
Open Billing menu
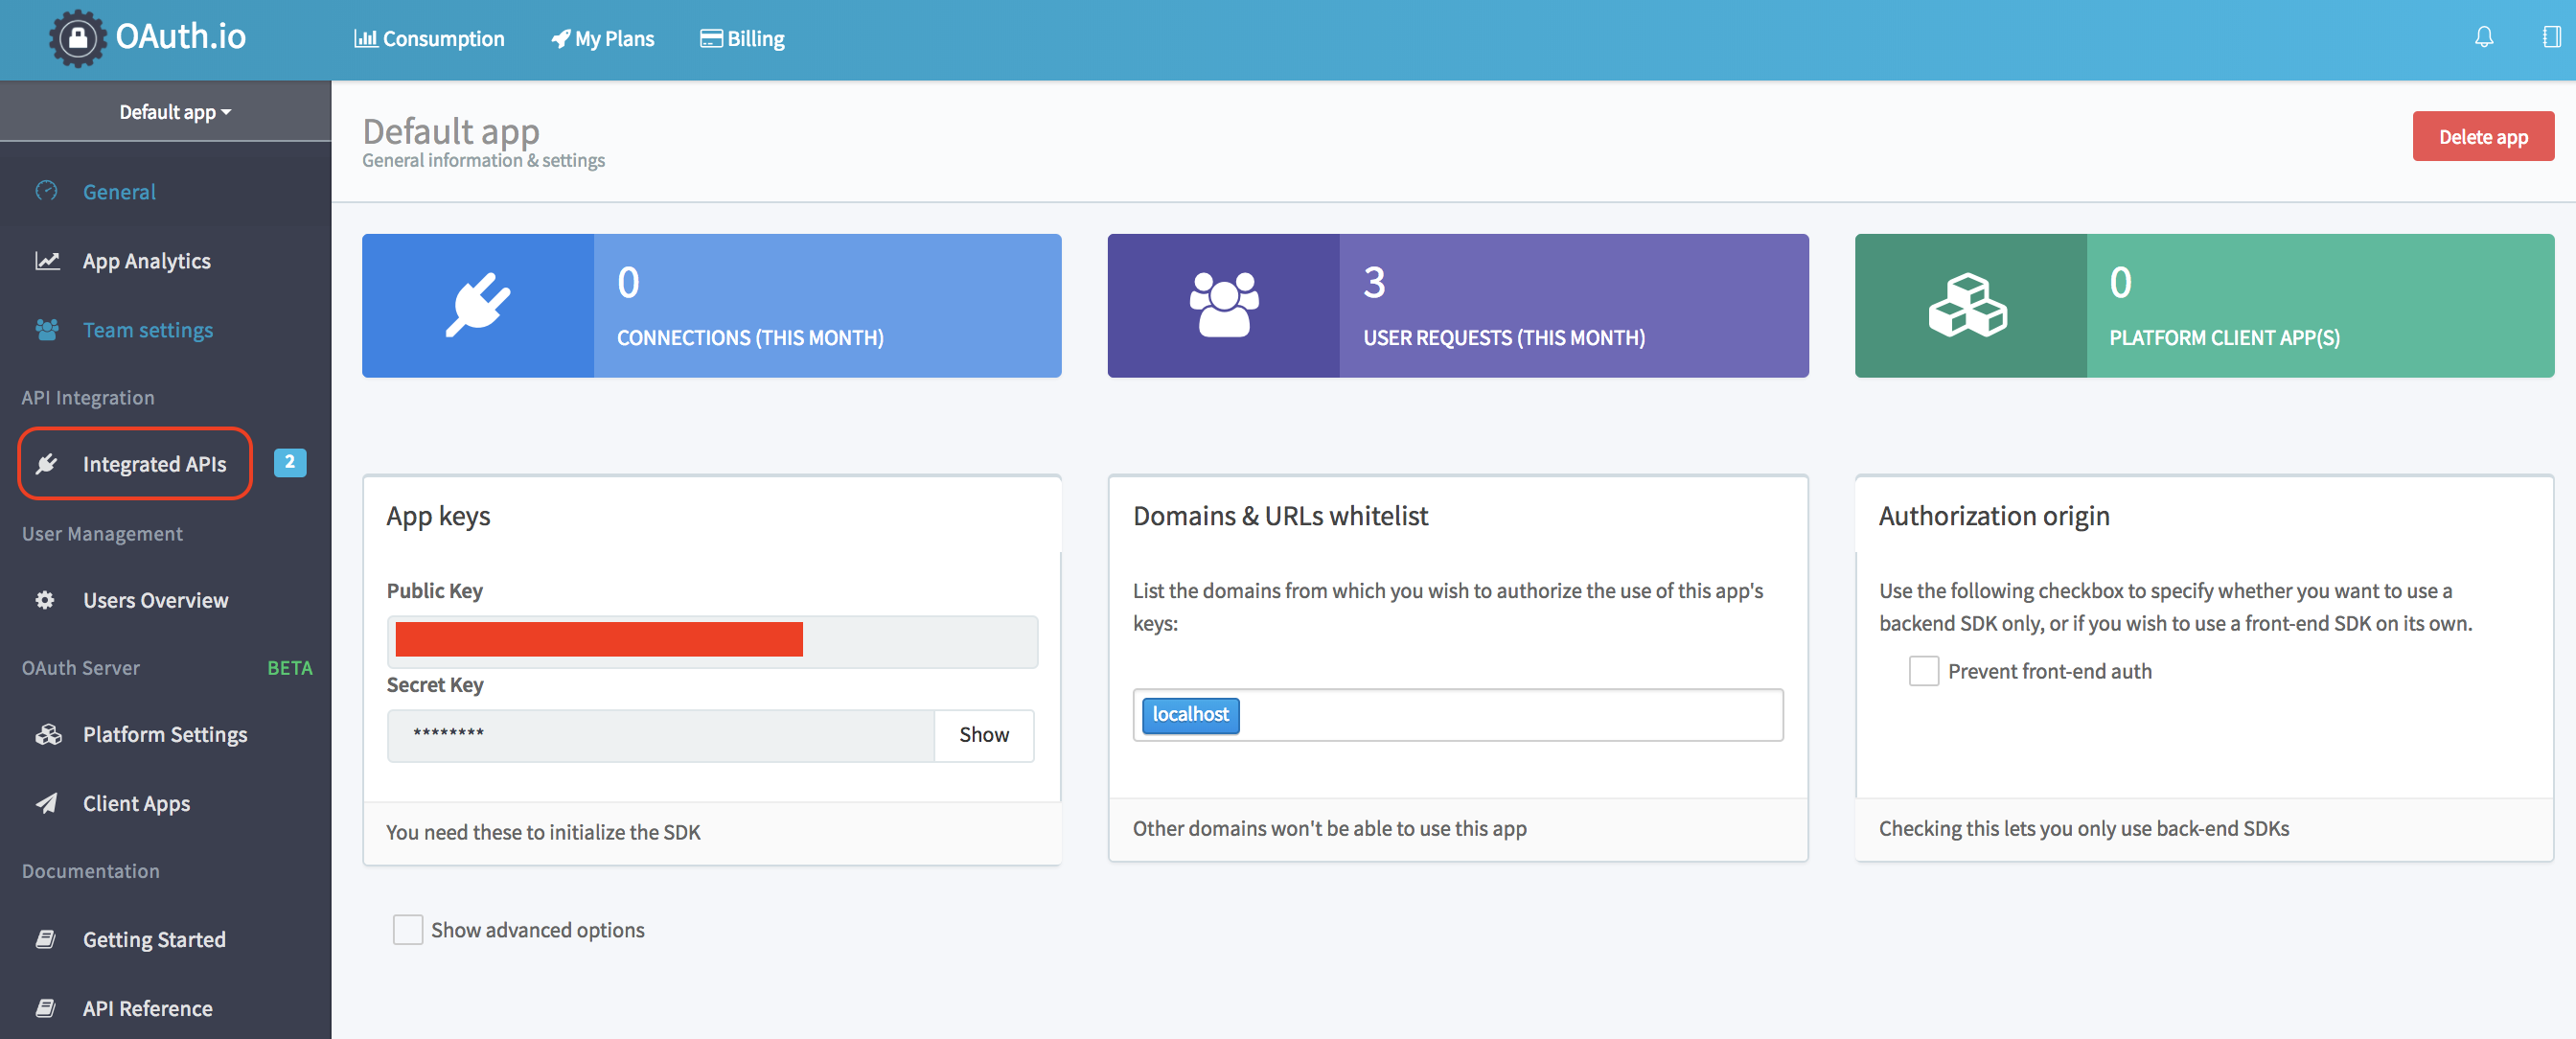point(742,39)
